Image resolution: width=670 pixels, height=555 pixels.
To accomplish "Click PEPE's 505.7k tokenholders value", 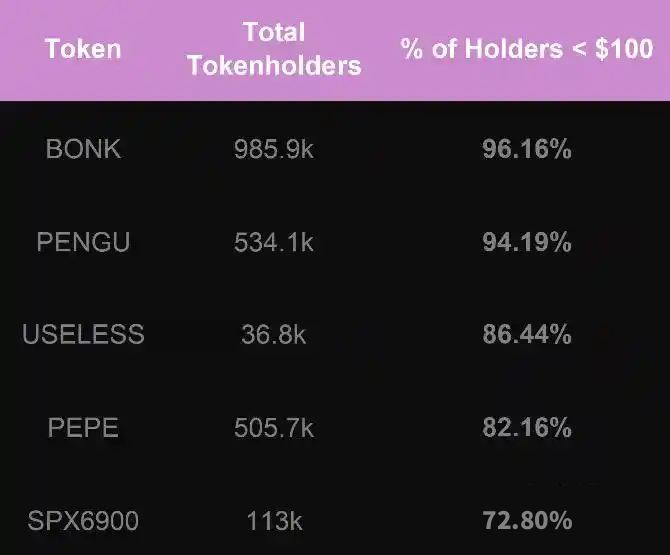I will tap(274, 428).
